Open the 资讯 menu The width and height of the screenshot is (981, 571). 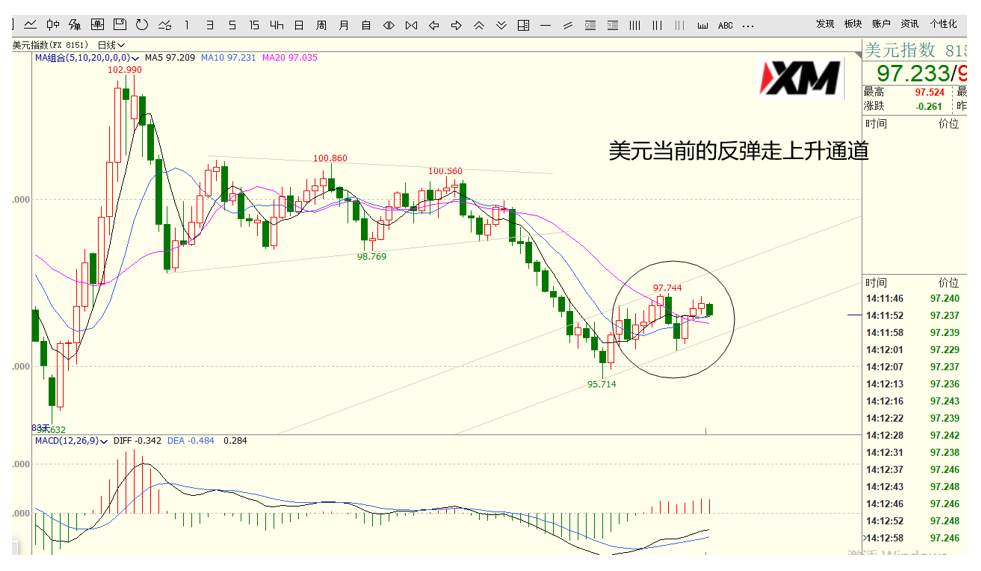click(909, 24)
